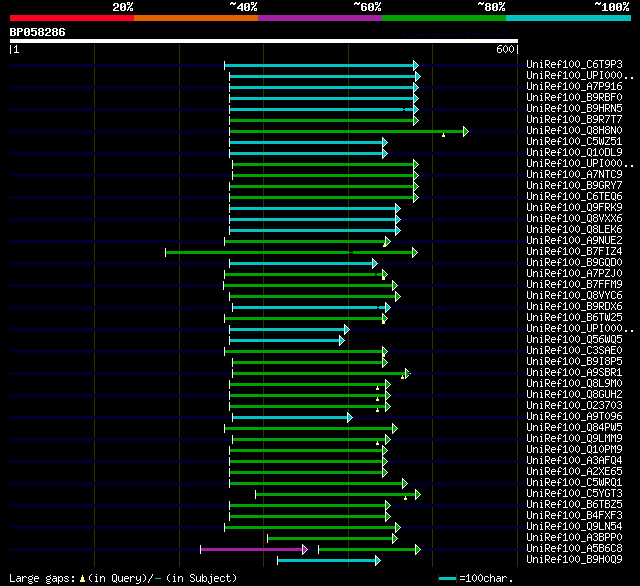Select the UniRef100_O23703 label
Viewport: 640px width, 586px height.
pos(574,406)
